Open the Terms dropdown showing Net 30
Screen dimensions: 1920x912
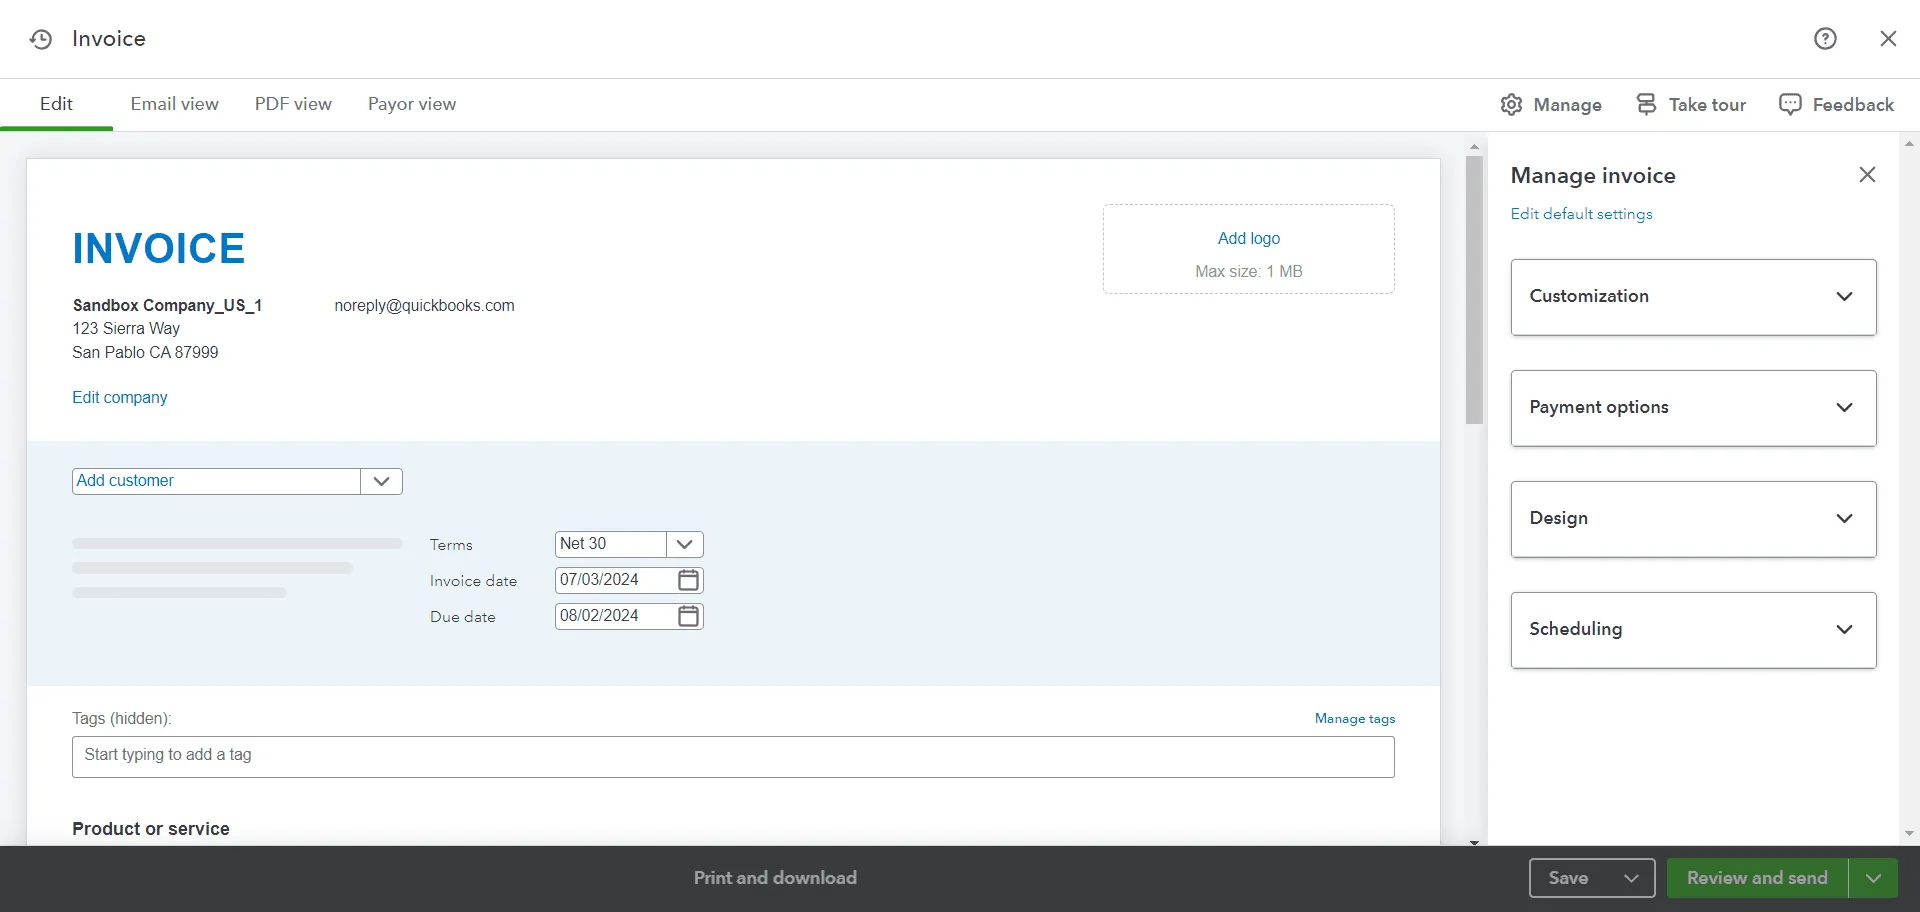coord(684,543)
